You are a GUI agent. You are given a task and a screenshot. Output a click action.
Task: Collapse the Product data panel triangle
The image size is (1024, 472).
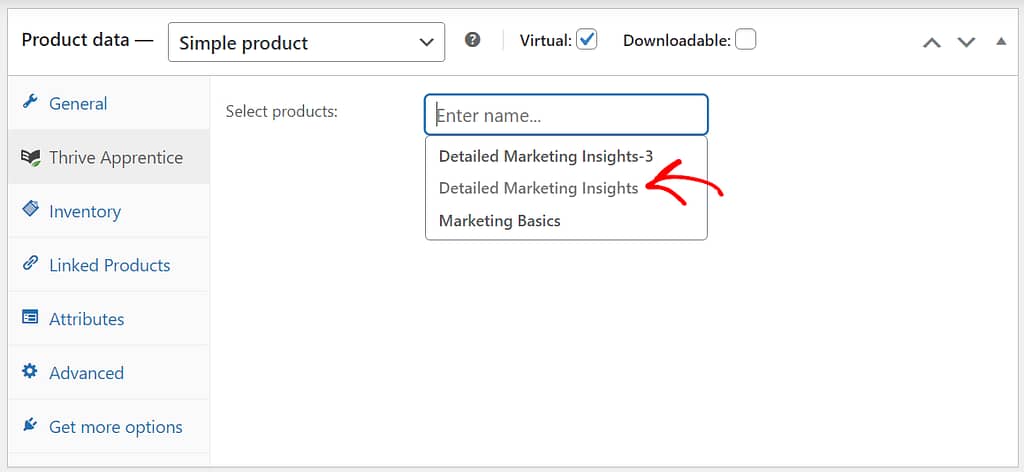click(1001, 41)
